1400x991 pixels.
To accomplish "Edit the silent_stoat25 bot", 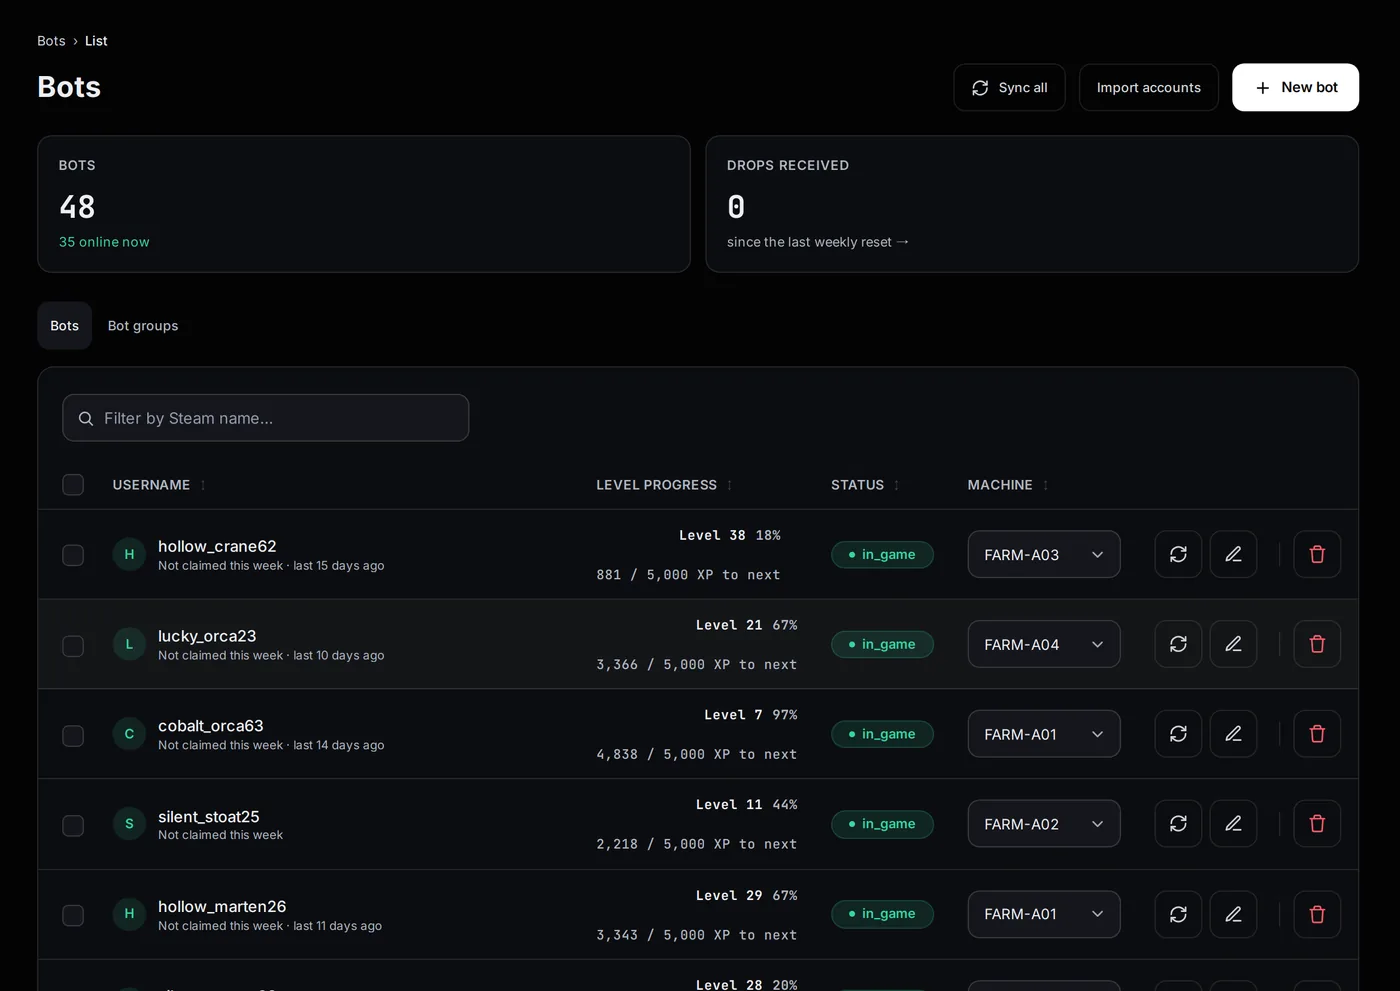I will point(1233,824).
